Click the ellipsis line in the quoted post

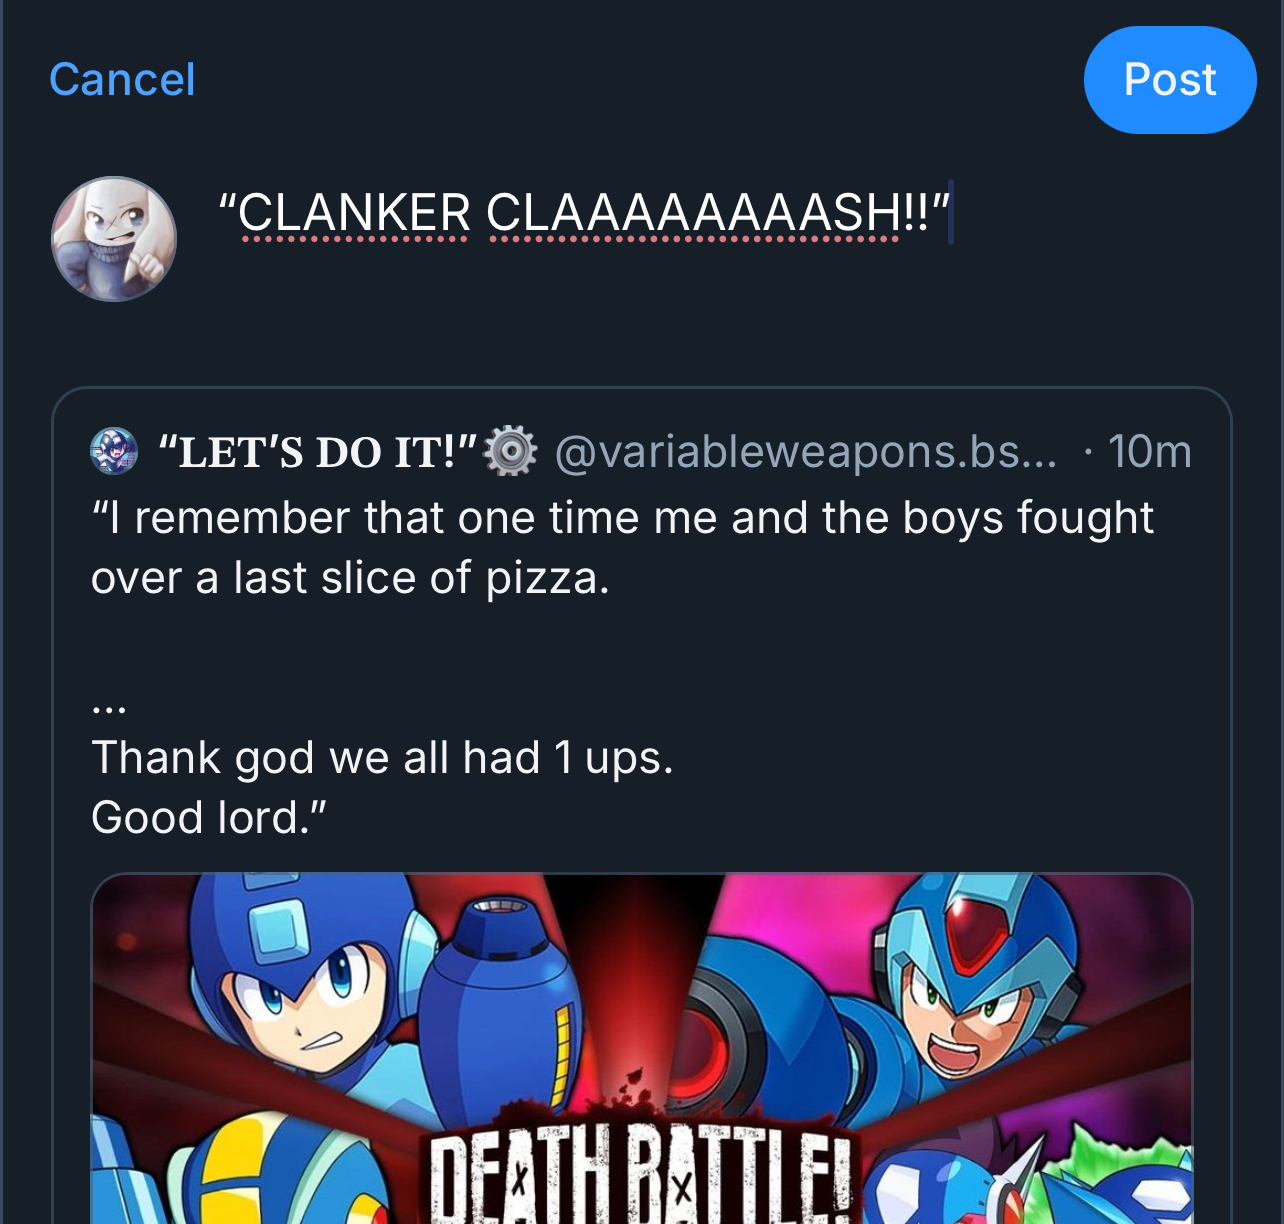point(108,708)
